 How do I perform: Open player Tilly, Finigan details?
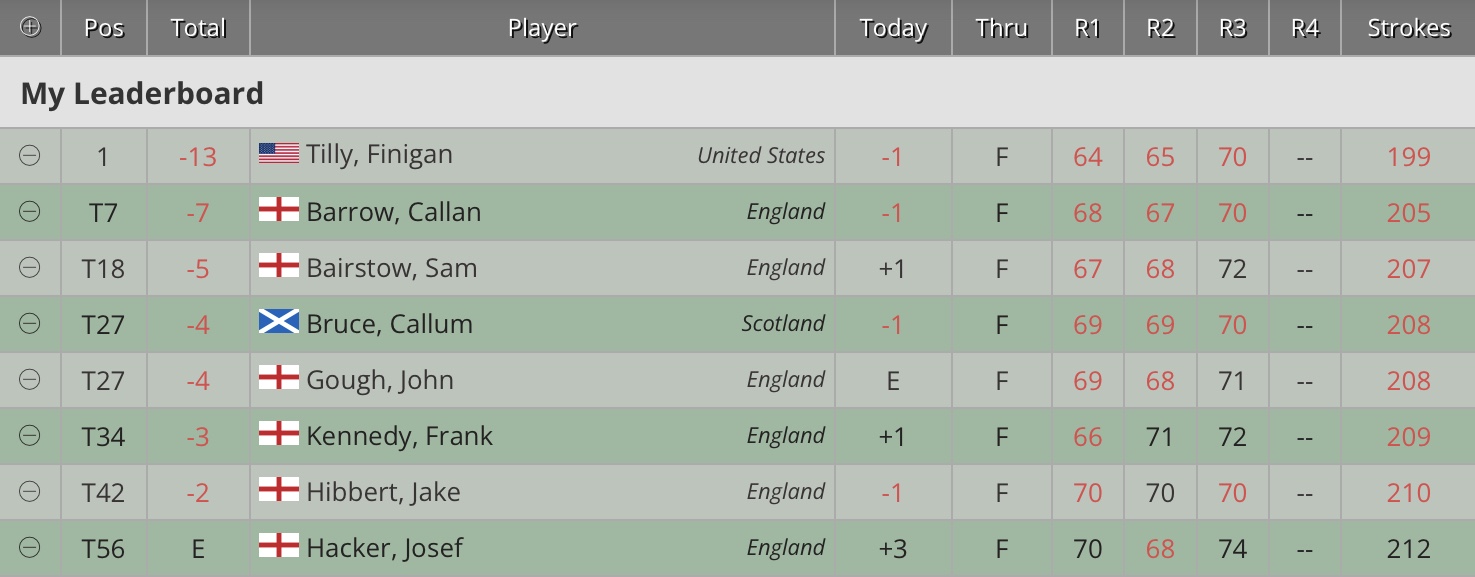379,155
